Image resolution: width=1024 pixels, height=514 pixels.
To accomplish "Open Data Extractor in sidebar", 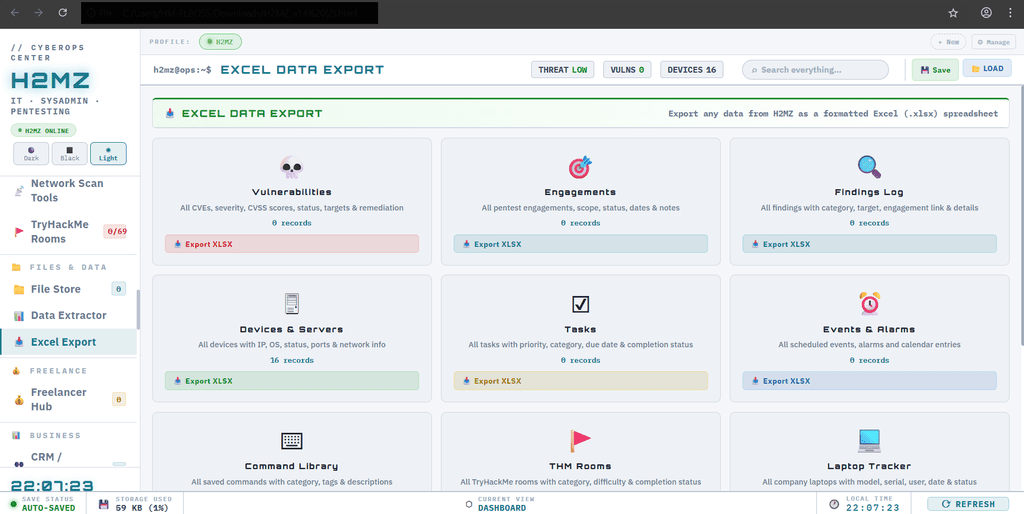I will [68, 315].
